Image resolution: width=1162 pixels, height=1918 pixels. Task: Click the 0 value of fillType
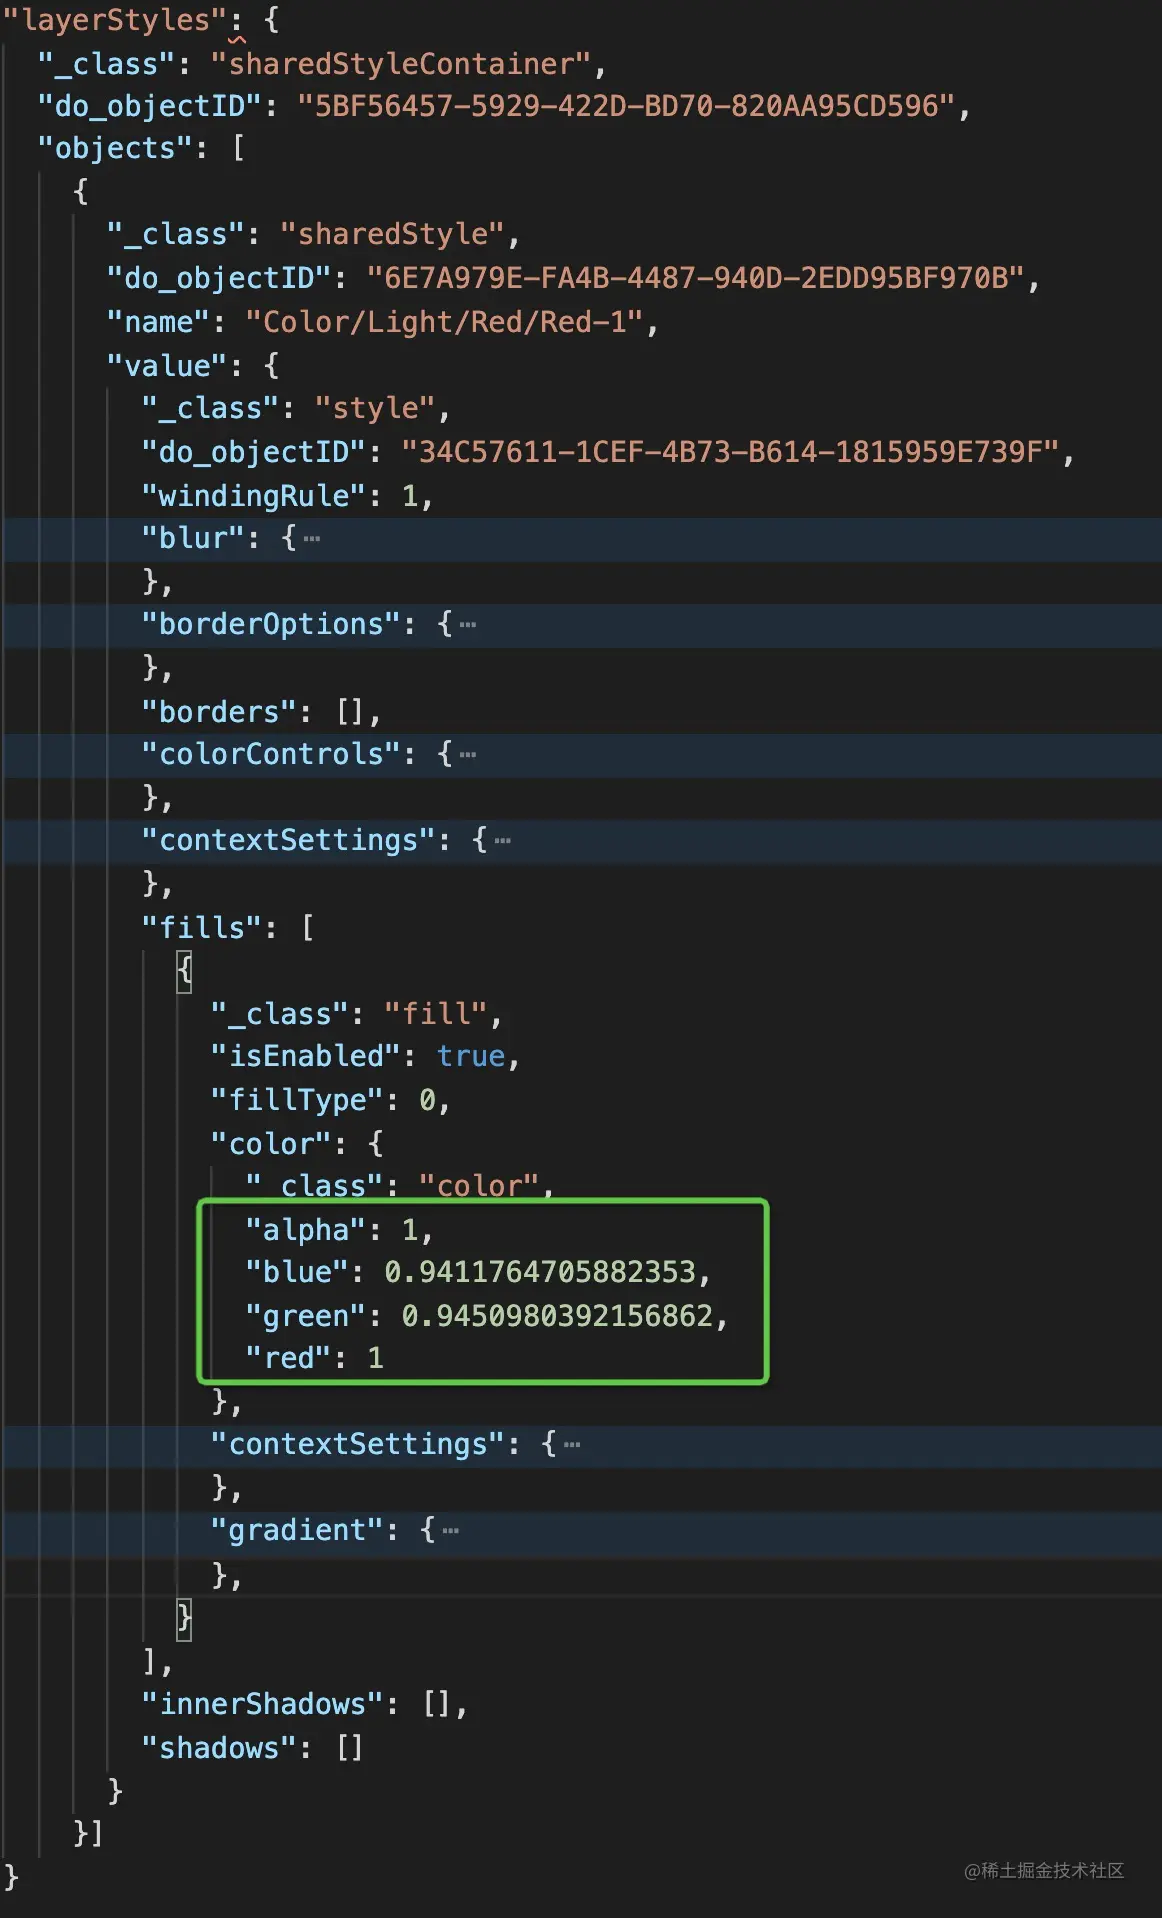pos(427,1100)
